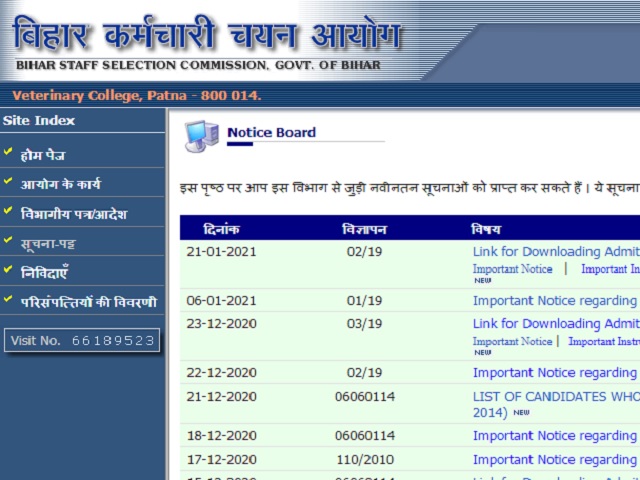Click the checkmark beside होम पेज
The image size is (640, 480).
point(8,151)
